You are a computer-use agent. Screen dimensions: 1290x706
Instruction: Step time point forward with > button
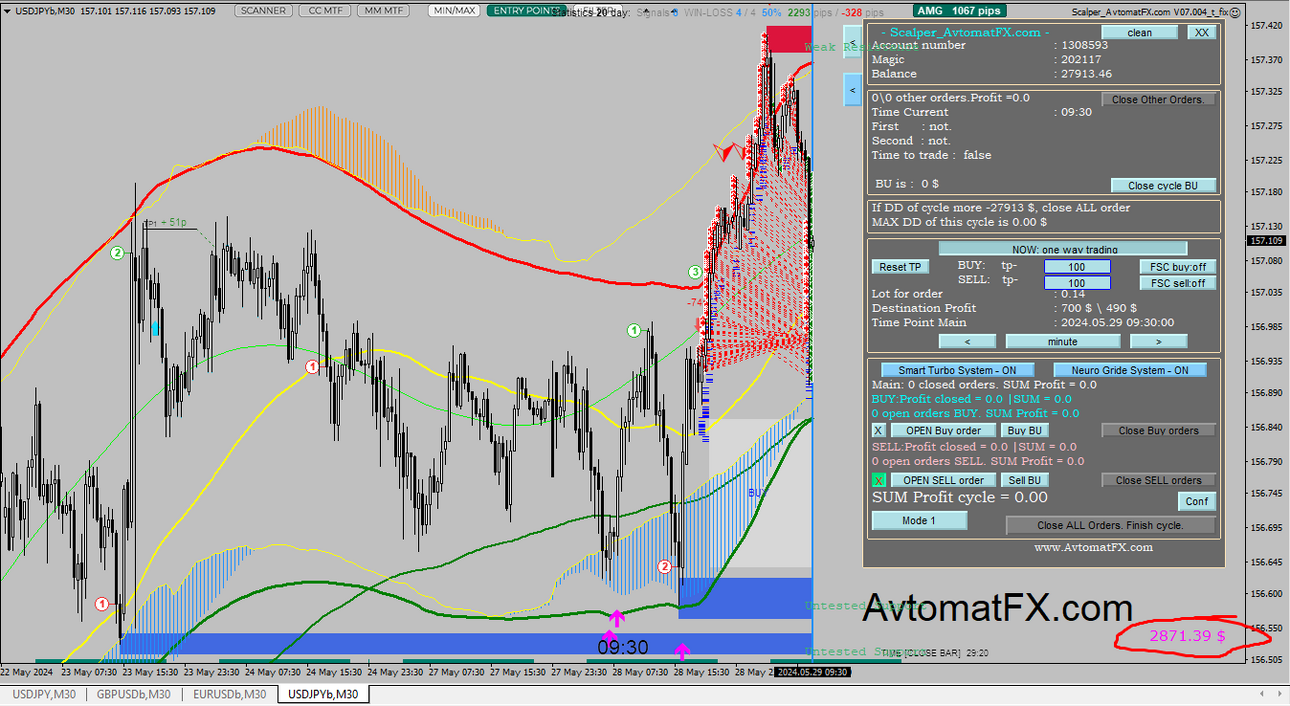pos(1158,341)
